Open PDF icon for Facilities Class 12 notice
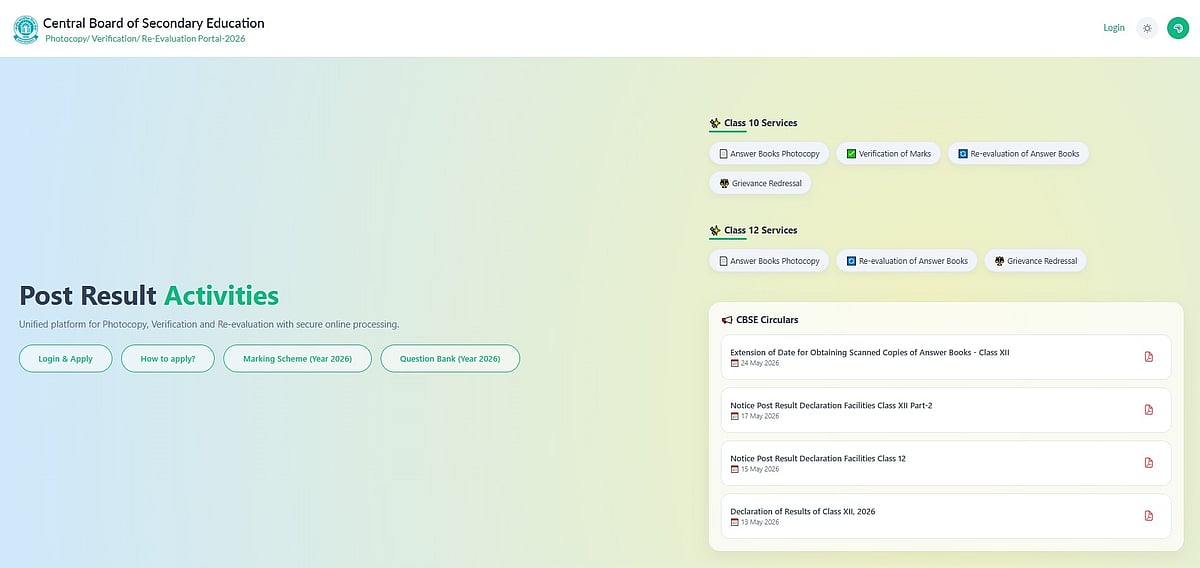This screenshot has height=568, width=1200. click(1148, 463)
